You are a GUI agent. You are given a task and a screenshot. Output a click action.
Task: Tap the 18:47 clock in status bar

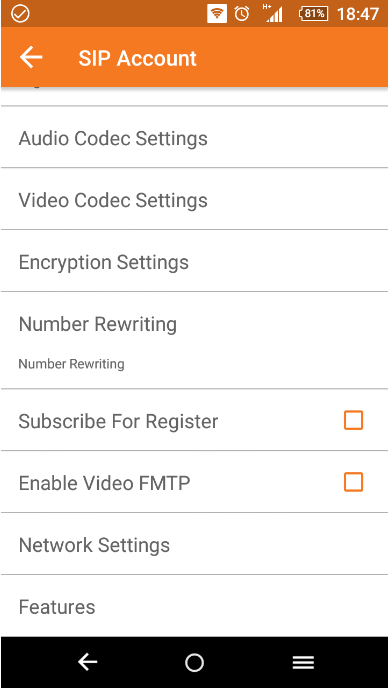click(x=357, y=14)
